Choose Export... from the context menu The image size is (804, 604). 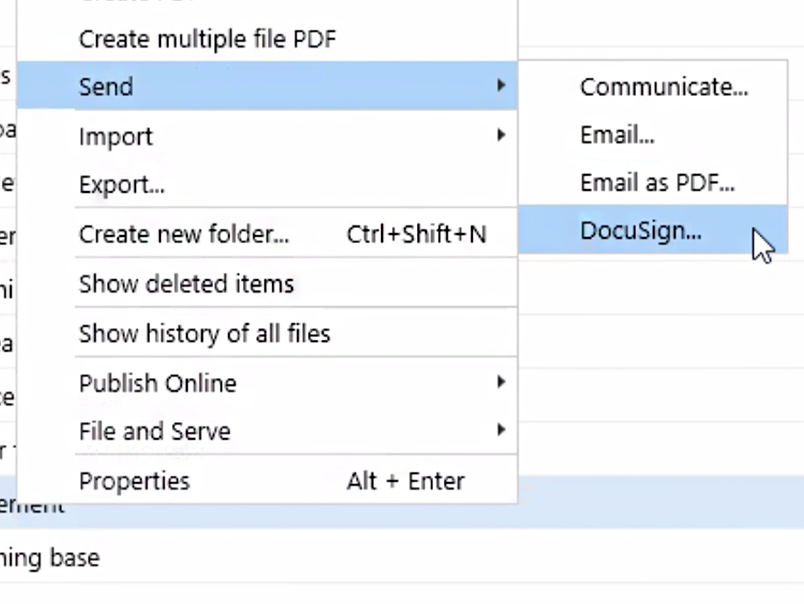[x=122, y=185]
